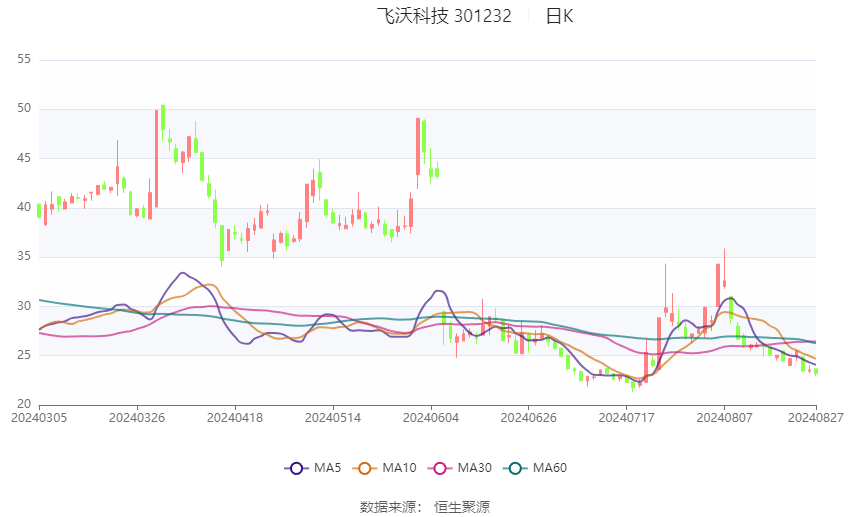Toggle the MA5 legend series
The height and width of the screenshot is (517, 850).
tap(313, 468)
